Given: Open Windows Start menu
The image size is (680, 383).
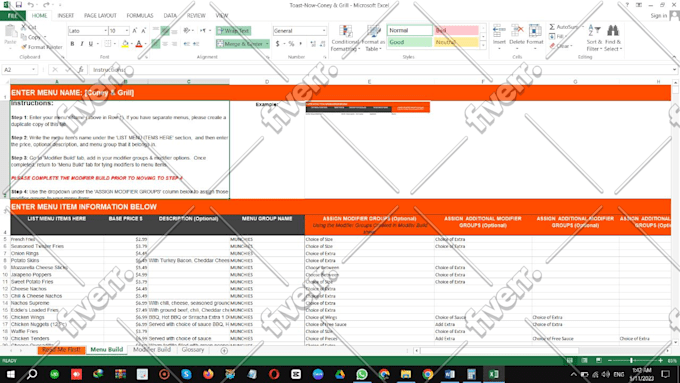Looking at the screenshot, I should click(x=10, y=374).
